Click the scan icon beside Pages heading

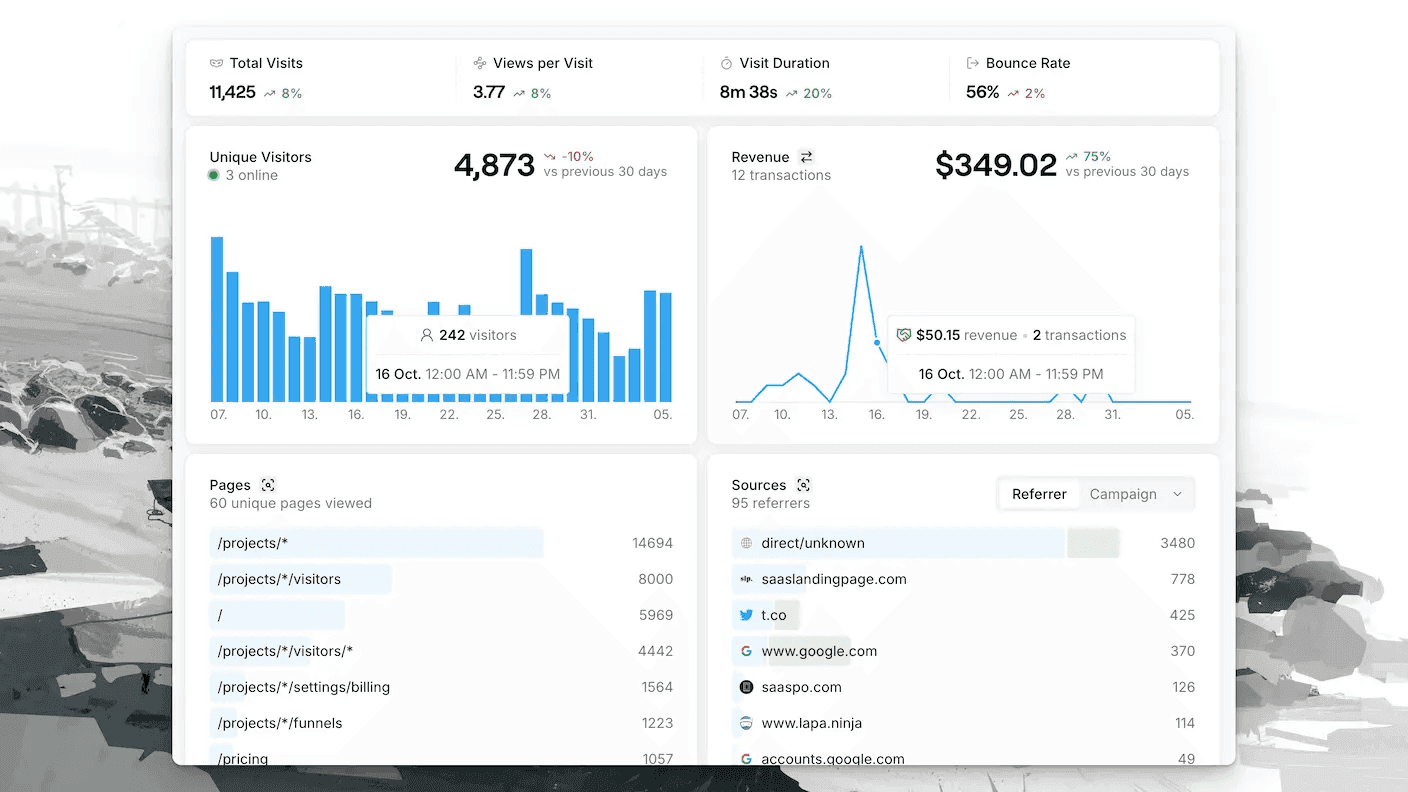267,485
